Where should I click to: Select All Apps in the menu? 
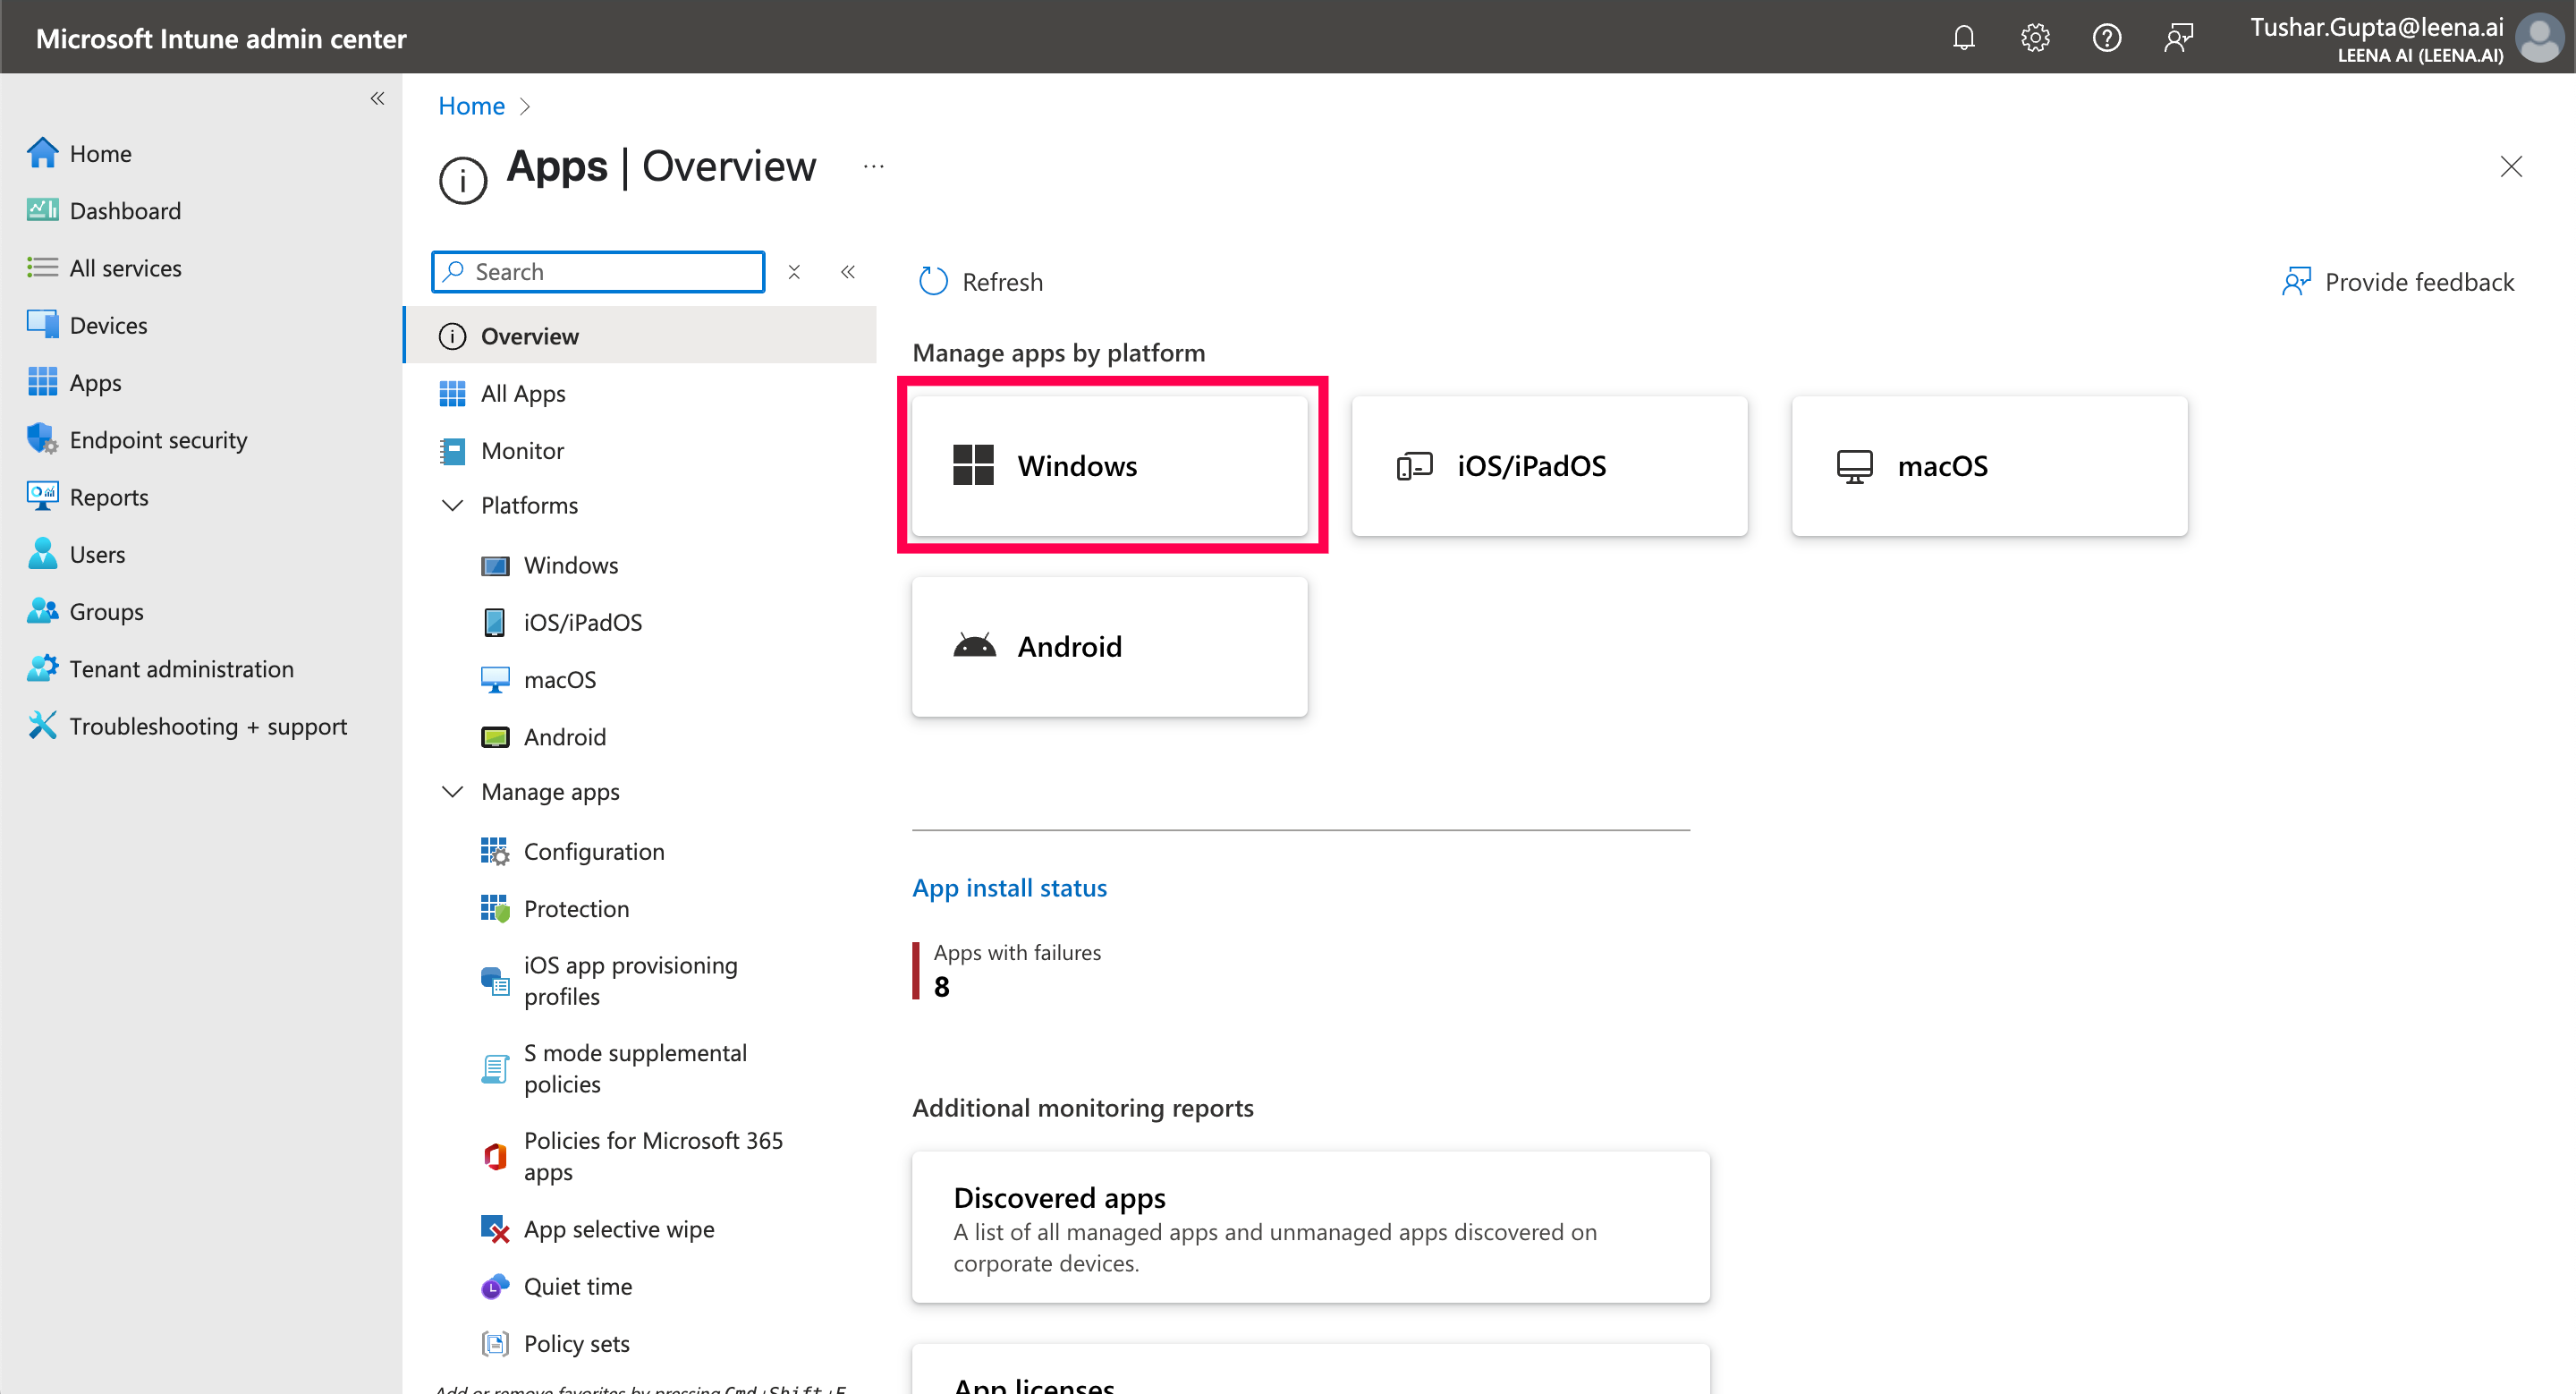tap(522, 394)
